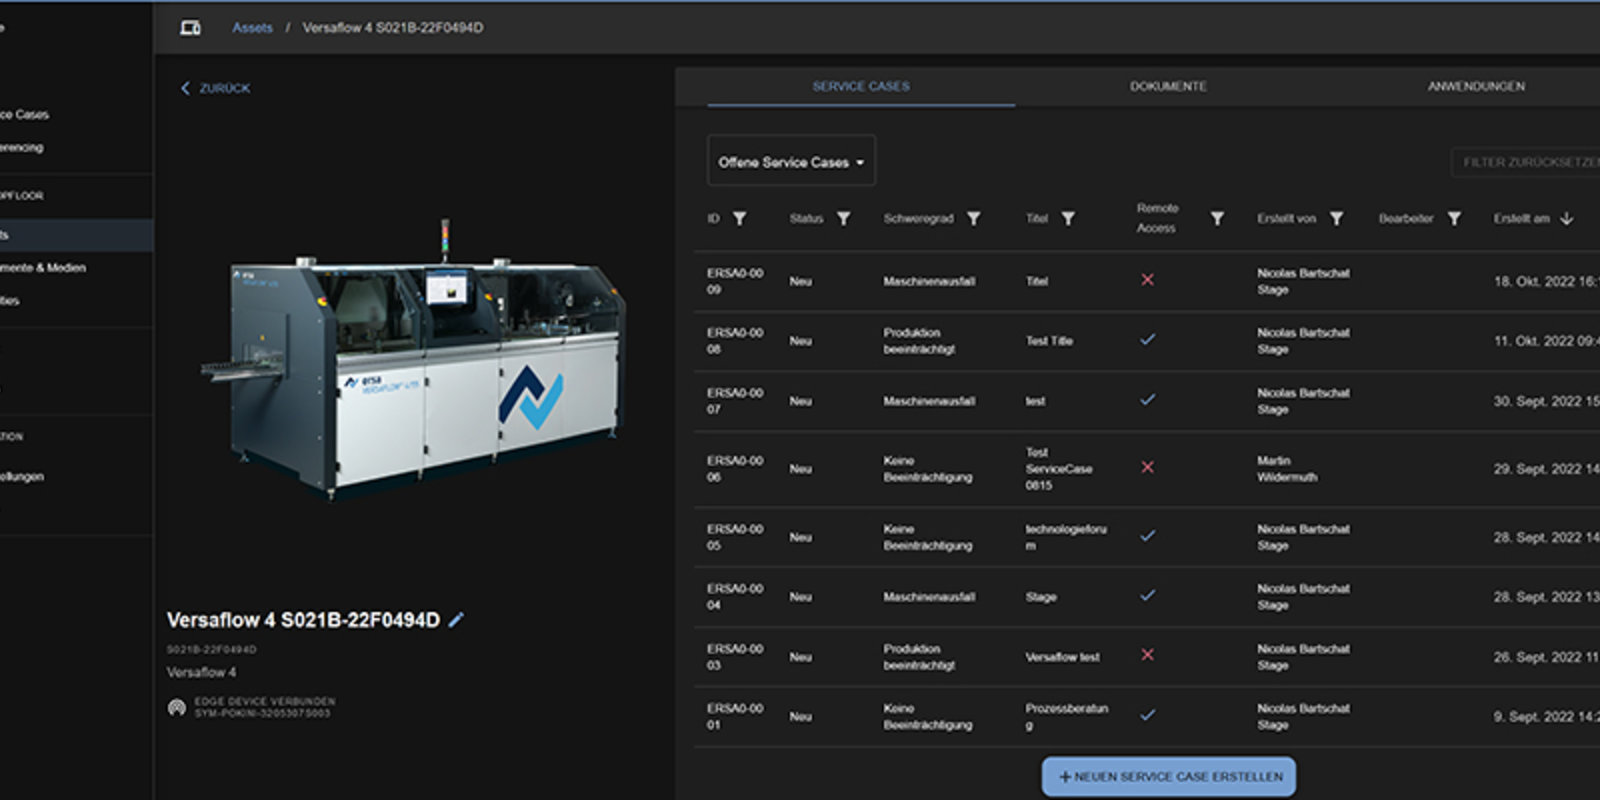
Task: Click the technologieforum title cell
Action: [x=1066, y=537]
